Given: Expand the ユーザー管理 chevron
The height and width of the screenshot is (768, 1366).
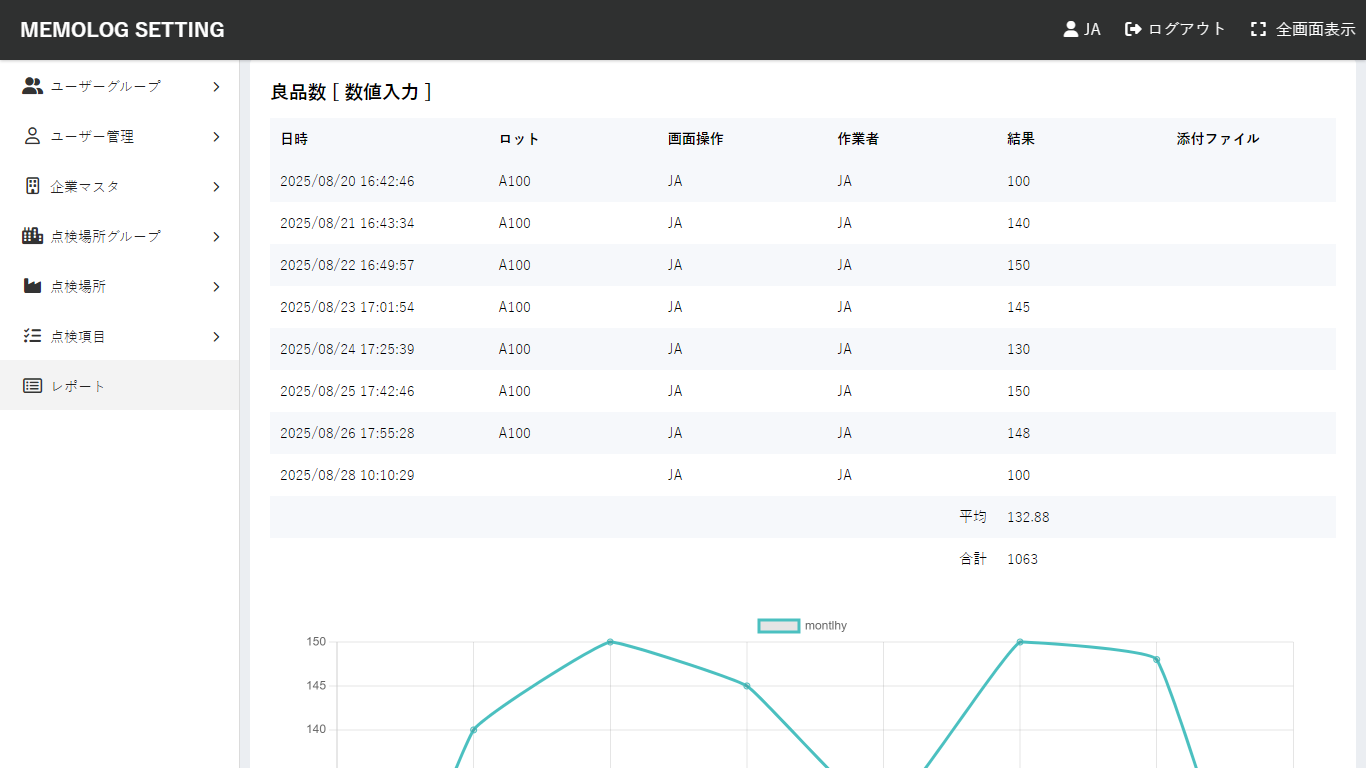Looking at the screenshot, I should point(216,137).
